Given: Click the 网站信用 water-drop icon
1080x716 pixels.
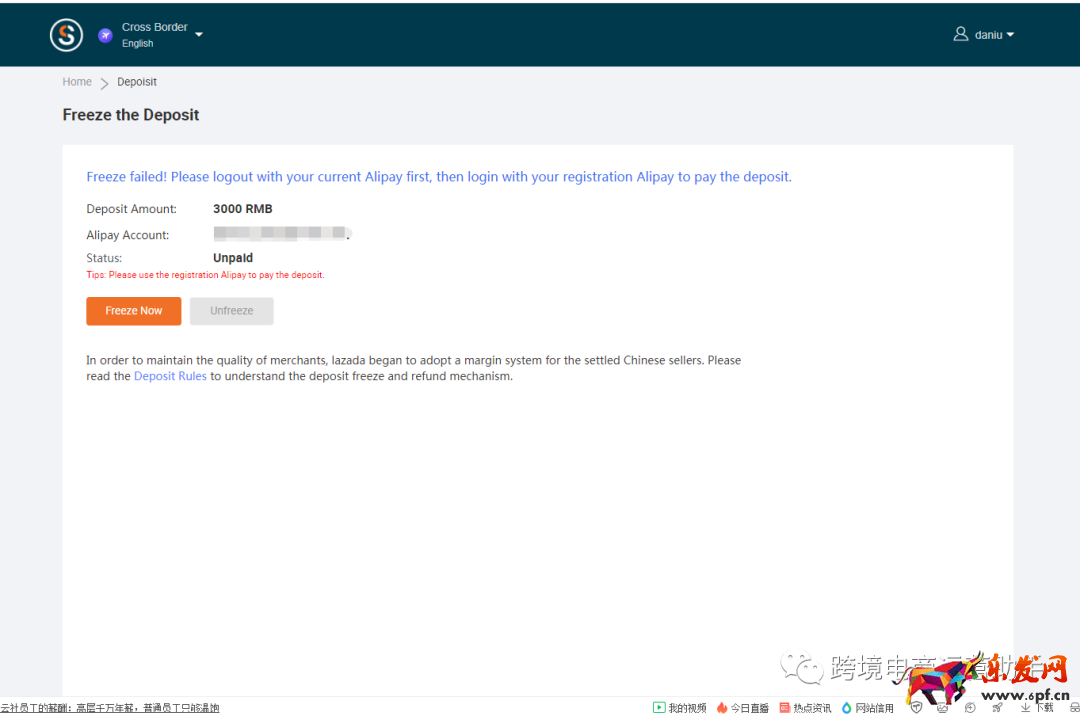Looking at the screenshot, I should pyautogui.click(x=845, y=707).
